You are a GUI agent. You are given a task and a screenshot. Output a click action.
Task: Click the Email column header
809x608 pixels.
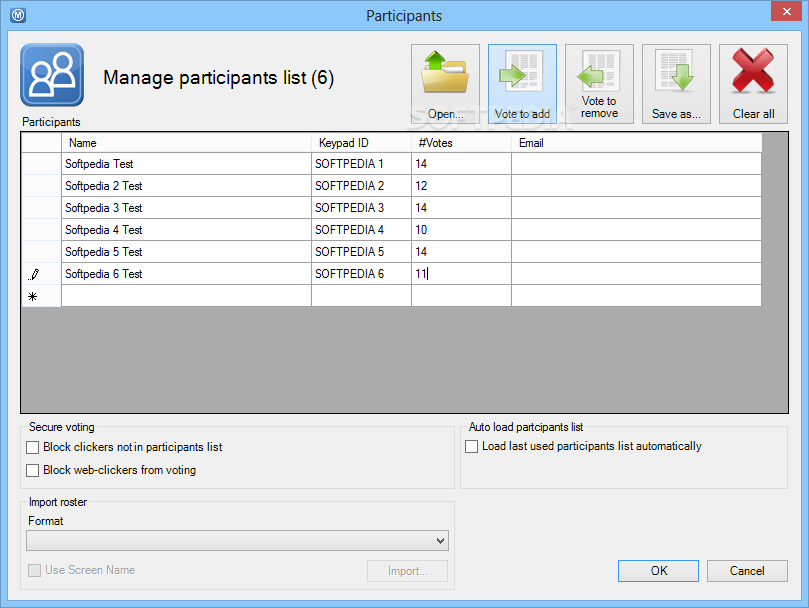pos(636,143)
